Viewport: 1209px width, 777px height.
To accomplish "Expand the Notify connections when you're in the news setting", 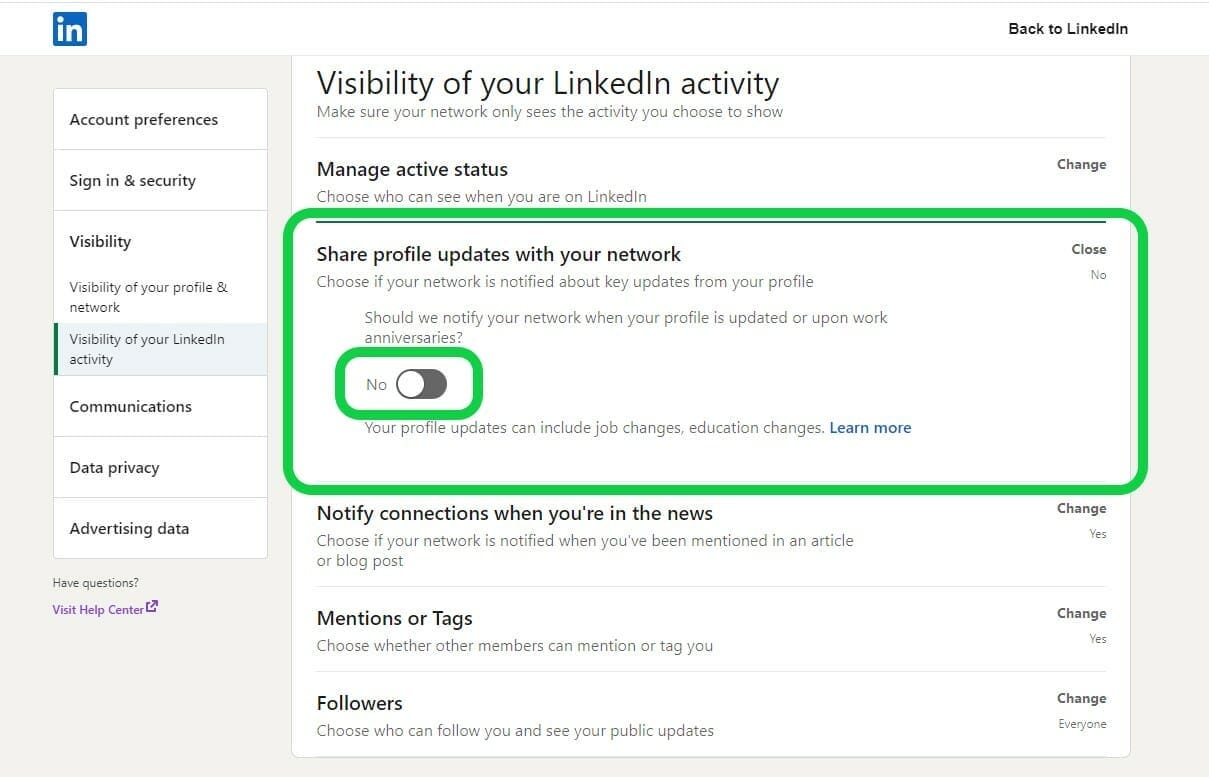I will click(1081, 508).
